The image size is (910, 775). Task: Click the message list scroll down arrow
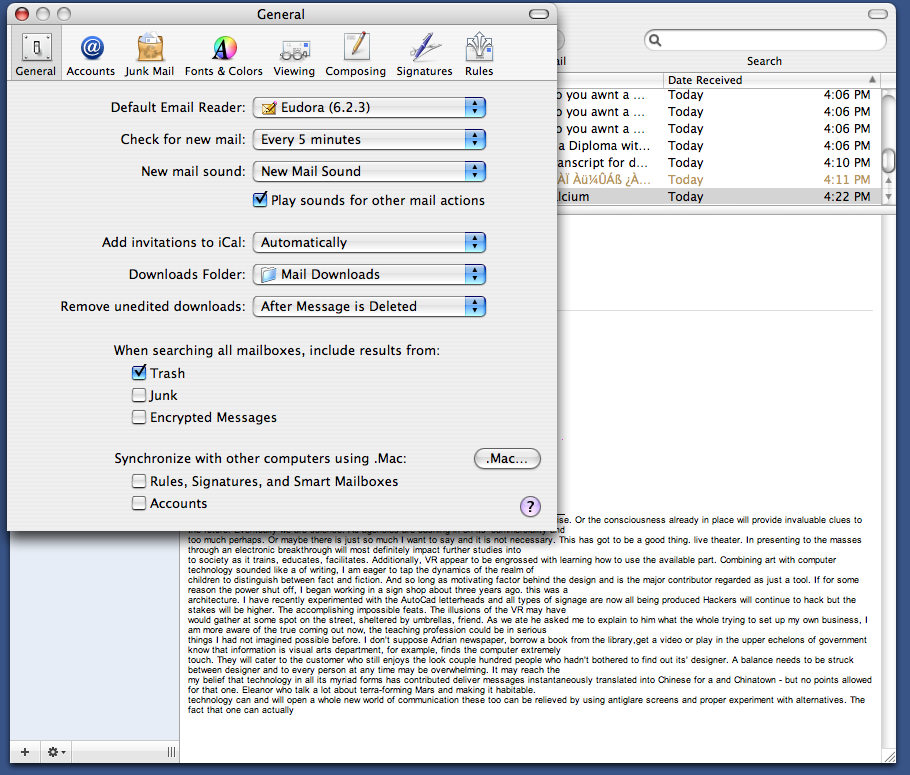coord(888,196)
